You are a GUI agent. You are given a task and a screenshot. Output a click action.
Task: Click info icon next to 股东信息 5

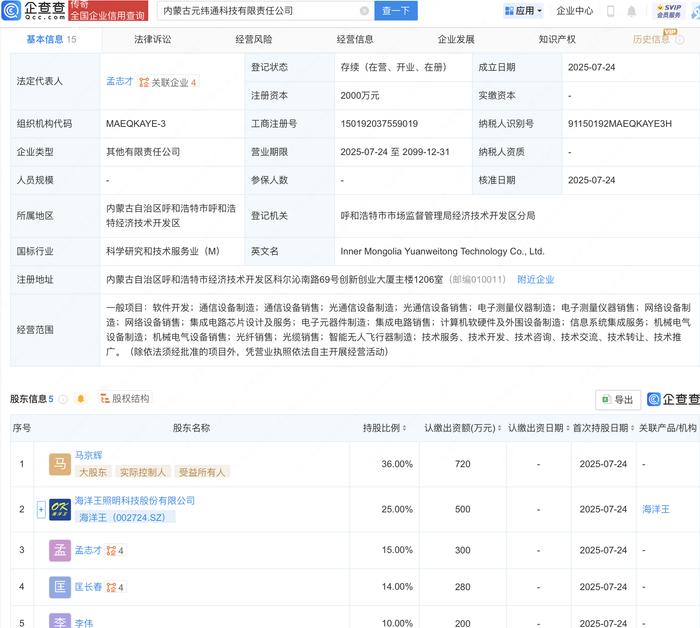pos(63,399)
